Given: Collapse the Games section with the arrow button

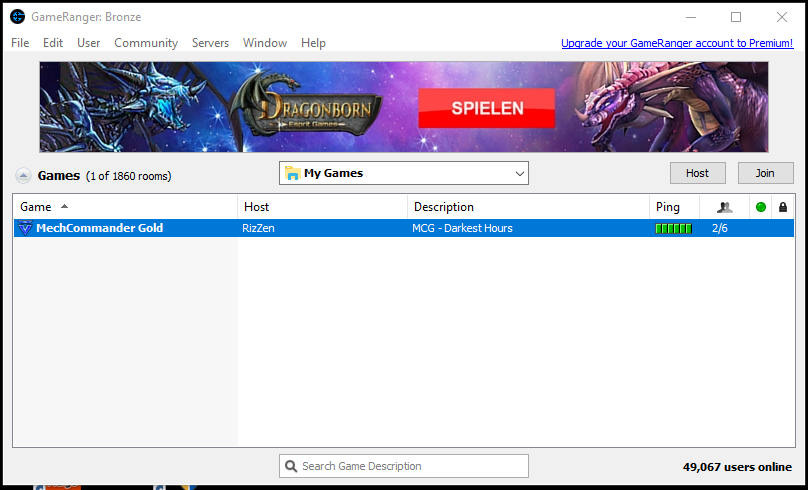Looking at the screenshot, I should [23, 176].
